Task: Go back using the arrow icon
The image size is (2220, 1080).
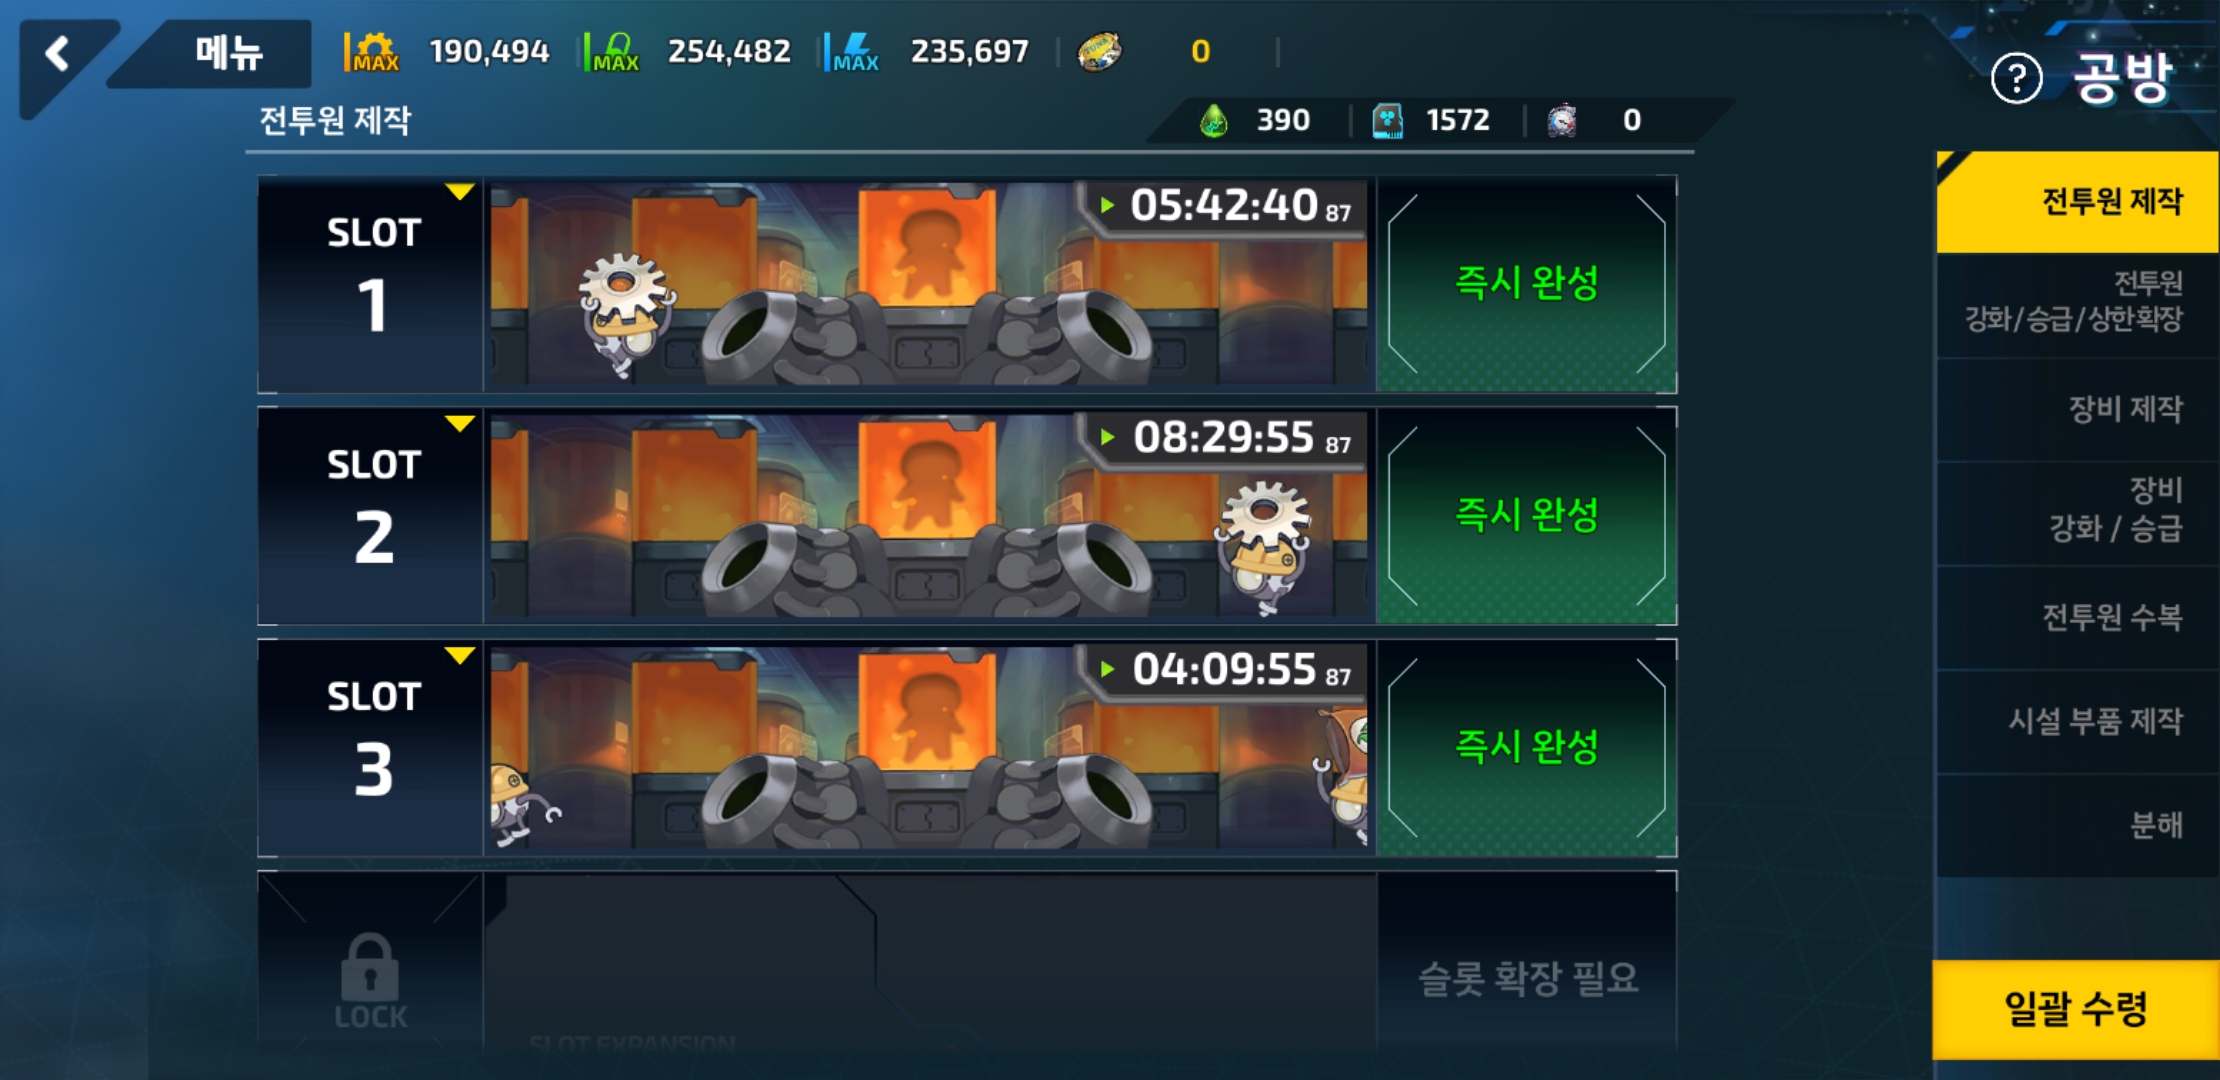Action: point(58,53)
